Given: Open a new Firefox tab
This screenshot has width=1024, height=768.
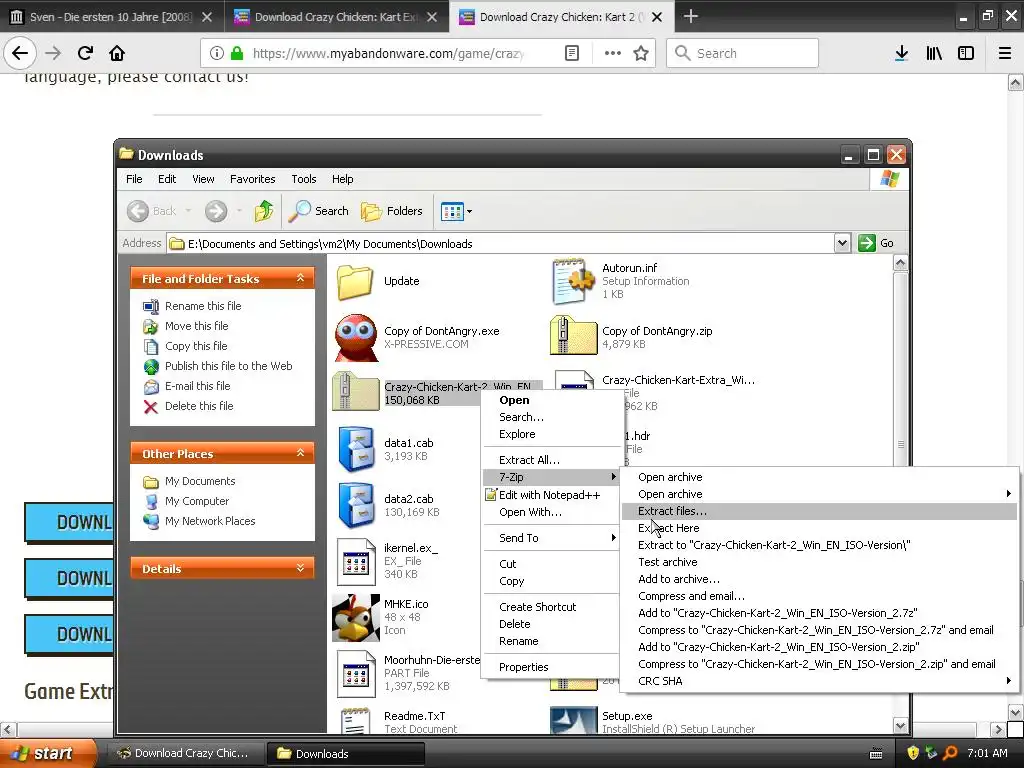Looking at the screenshot, I should [x=690, y=16].
